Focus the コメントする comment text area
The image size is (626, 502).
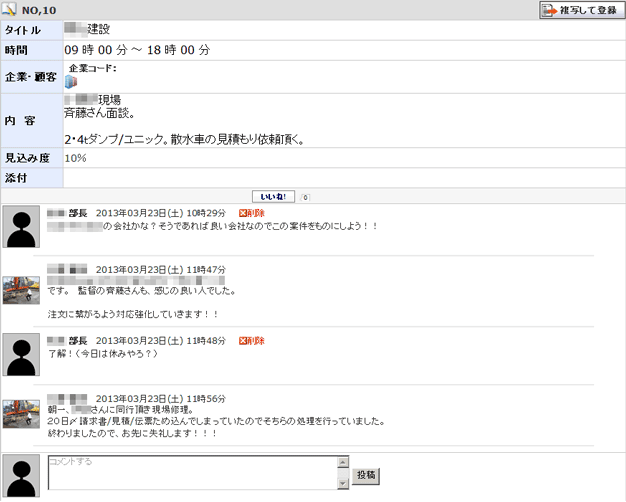click(x=193, y=472)
